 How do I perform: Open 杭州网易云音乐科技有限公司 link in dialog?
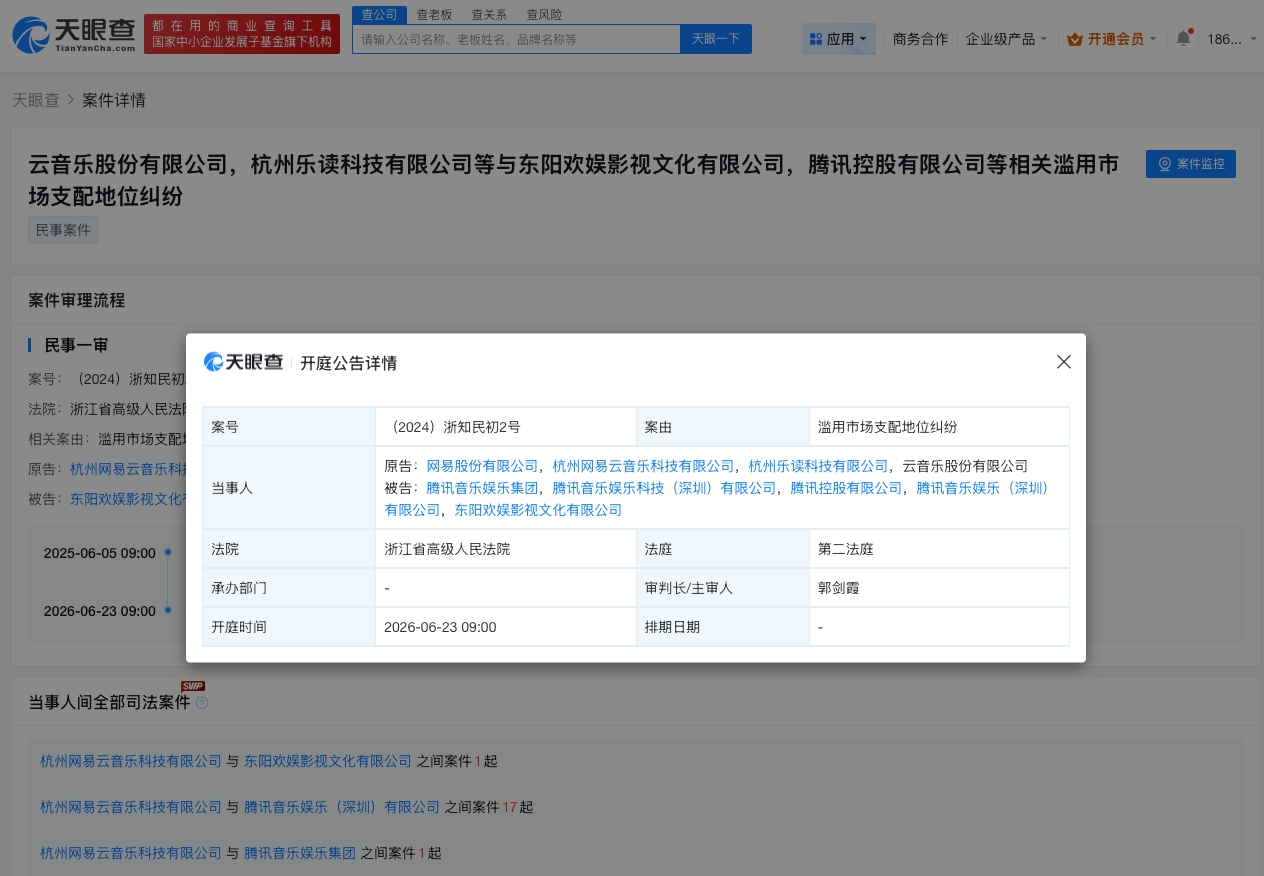tap(643, 466)
